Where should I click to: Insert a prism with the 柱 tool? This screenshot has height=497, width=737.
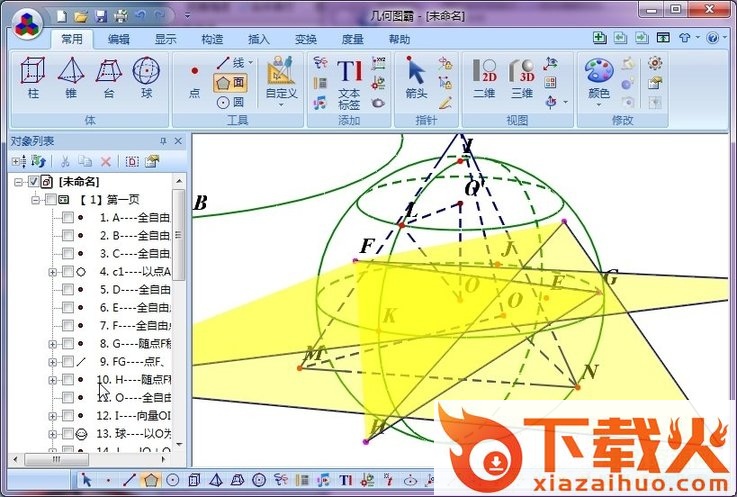(33, 78)
